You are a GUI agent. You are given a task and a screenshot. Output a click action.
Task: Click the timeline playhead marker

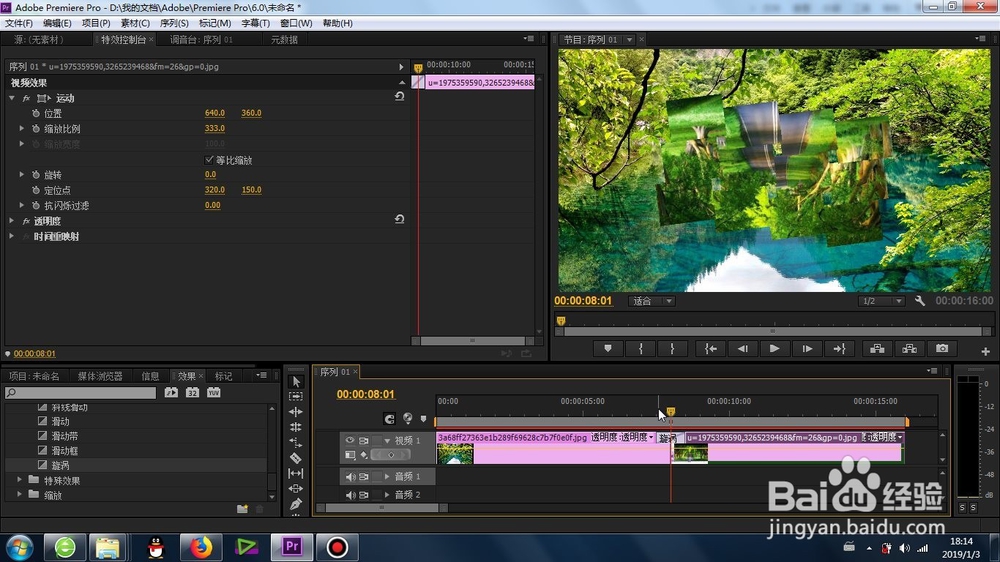pyautogui.click(x=671, y=412)
